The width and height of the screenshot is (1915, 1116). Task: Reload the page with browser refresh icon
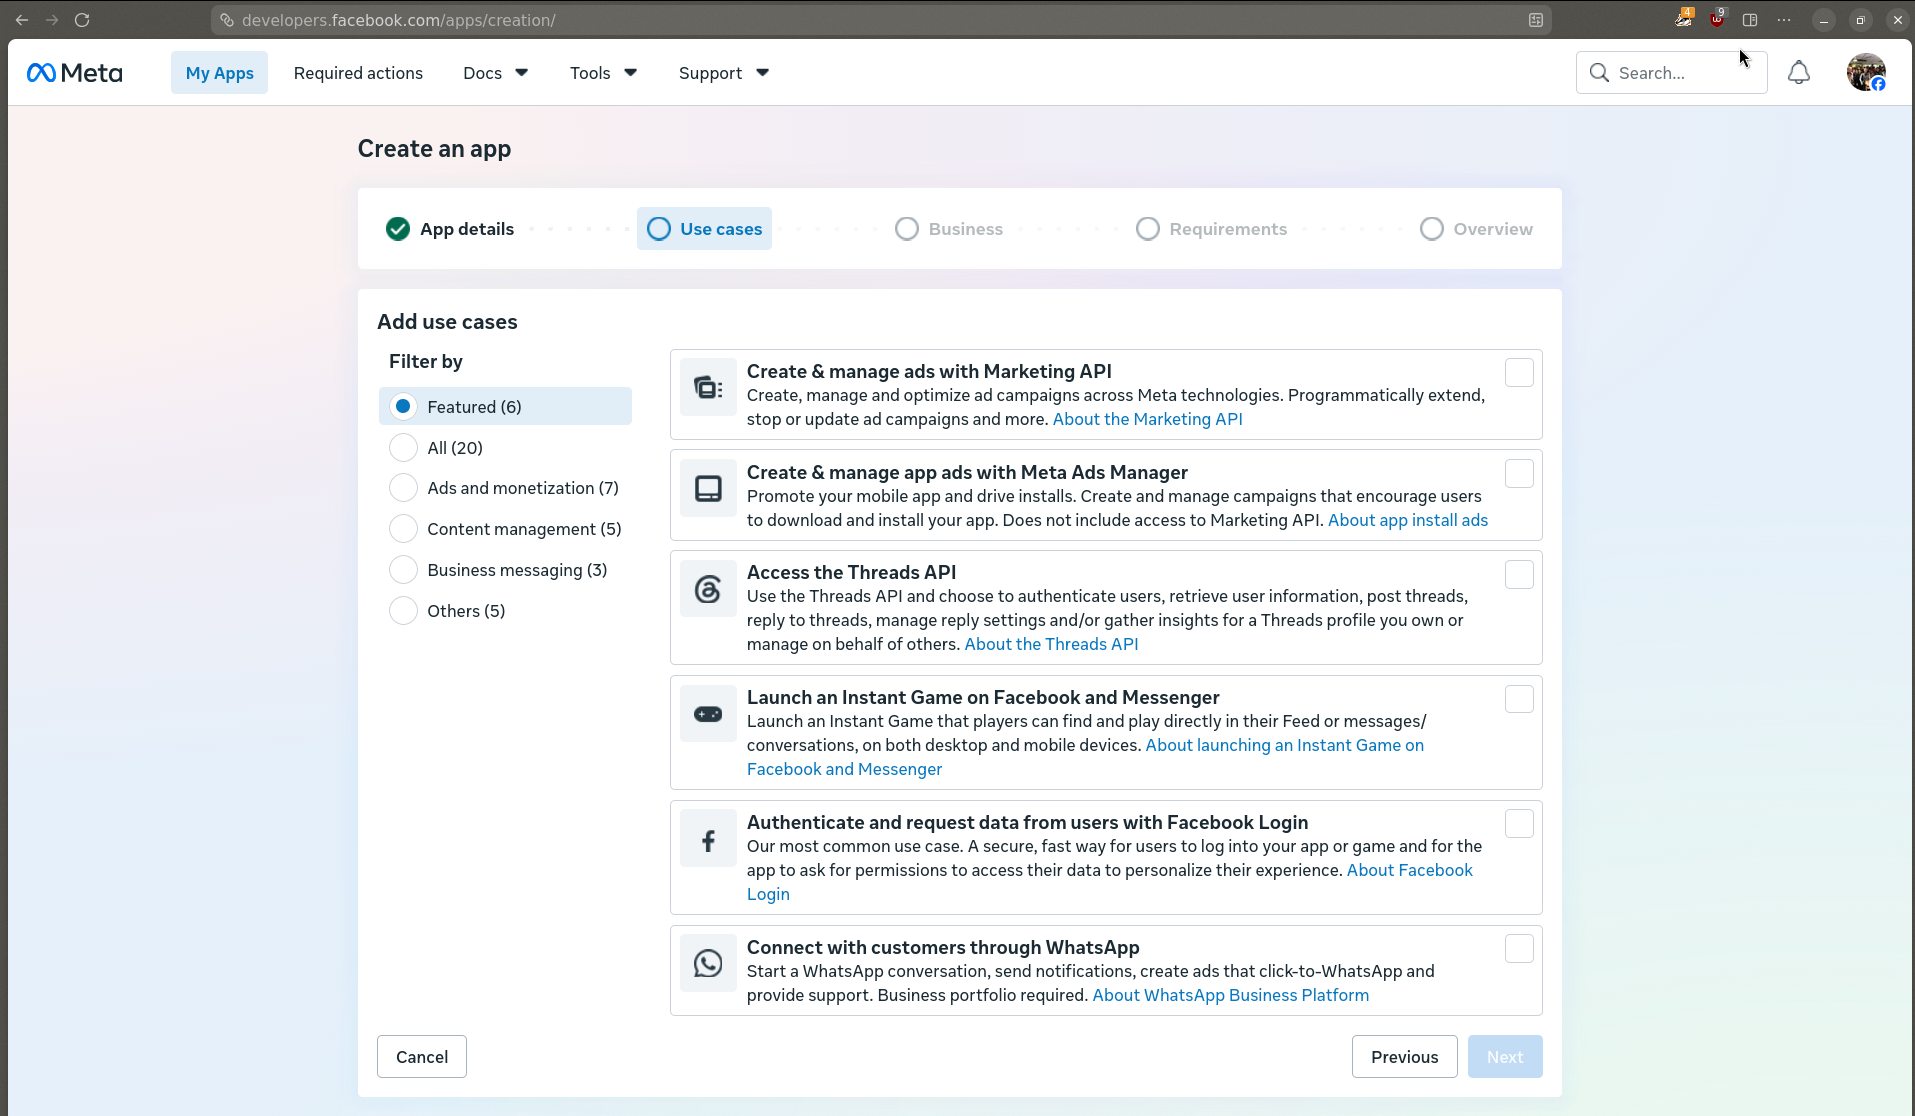(82, 20)
